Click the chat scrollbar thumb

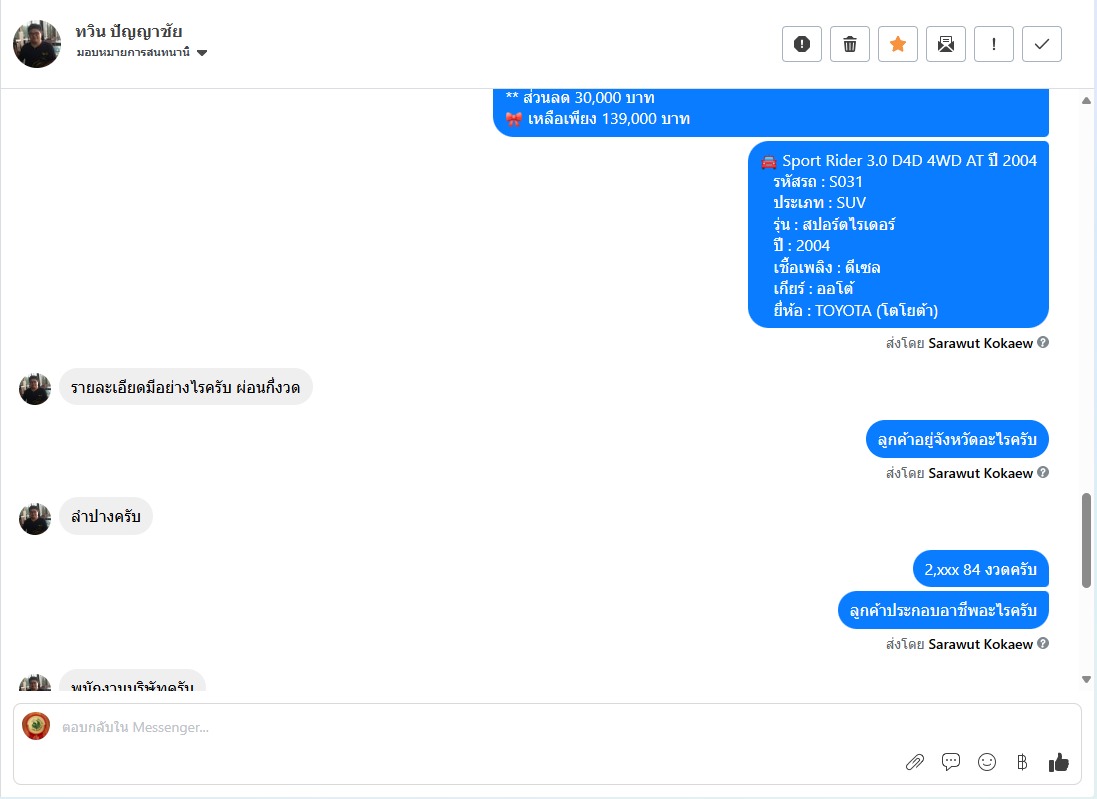(x=1086, y=540)
